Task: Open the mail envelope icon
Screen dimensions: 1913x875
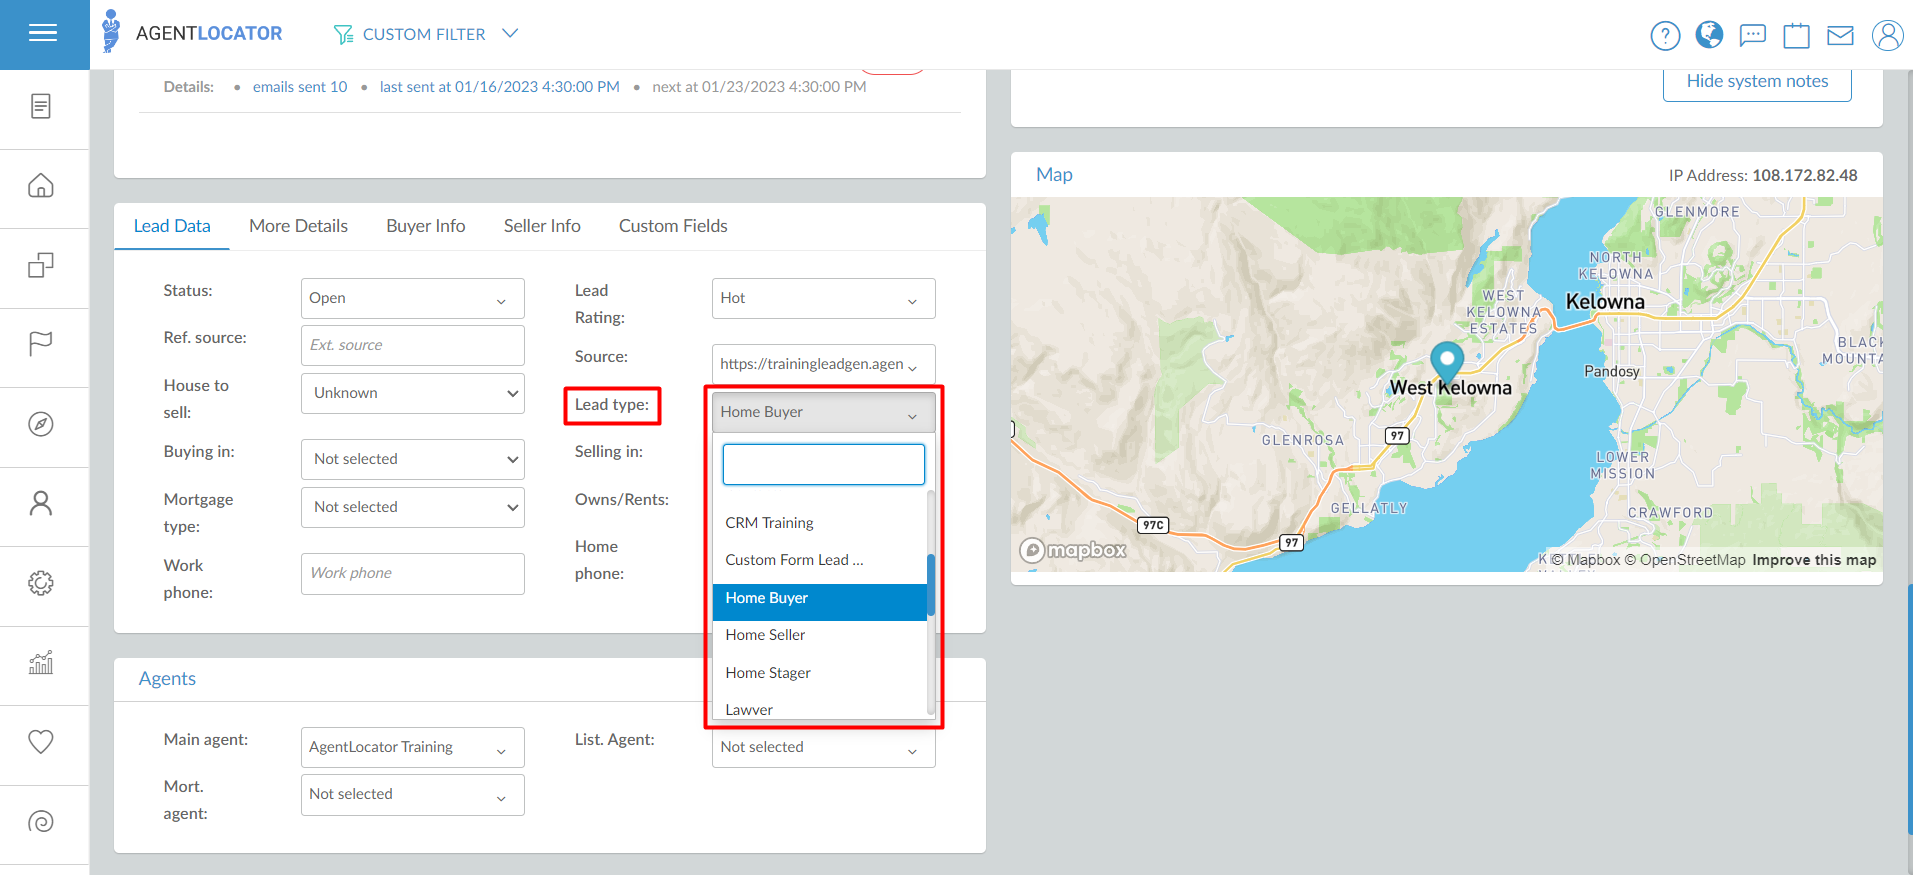Action: click(1840, 36)
